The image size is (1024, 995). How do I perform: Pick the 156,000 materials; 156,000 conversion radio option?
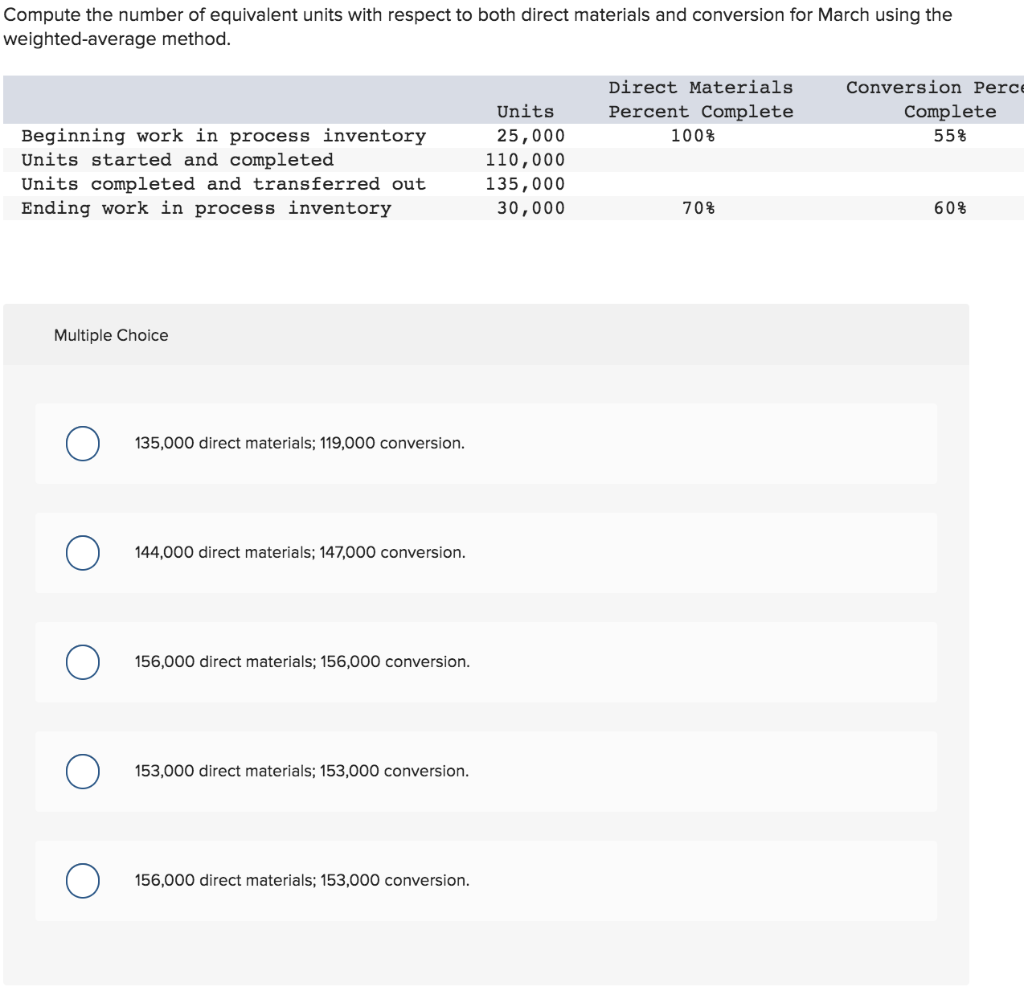83,662
